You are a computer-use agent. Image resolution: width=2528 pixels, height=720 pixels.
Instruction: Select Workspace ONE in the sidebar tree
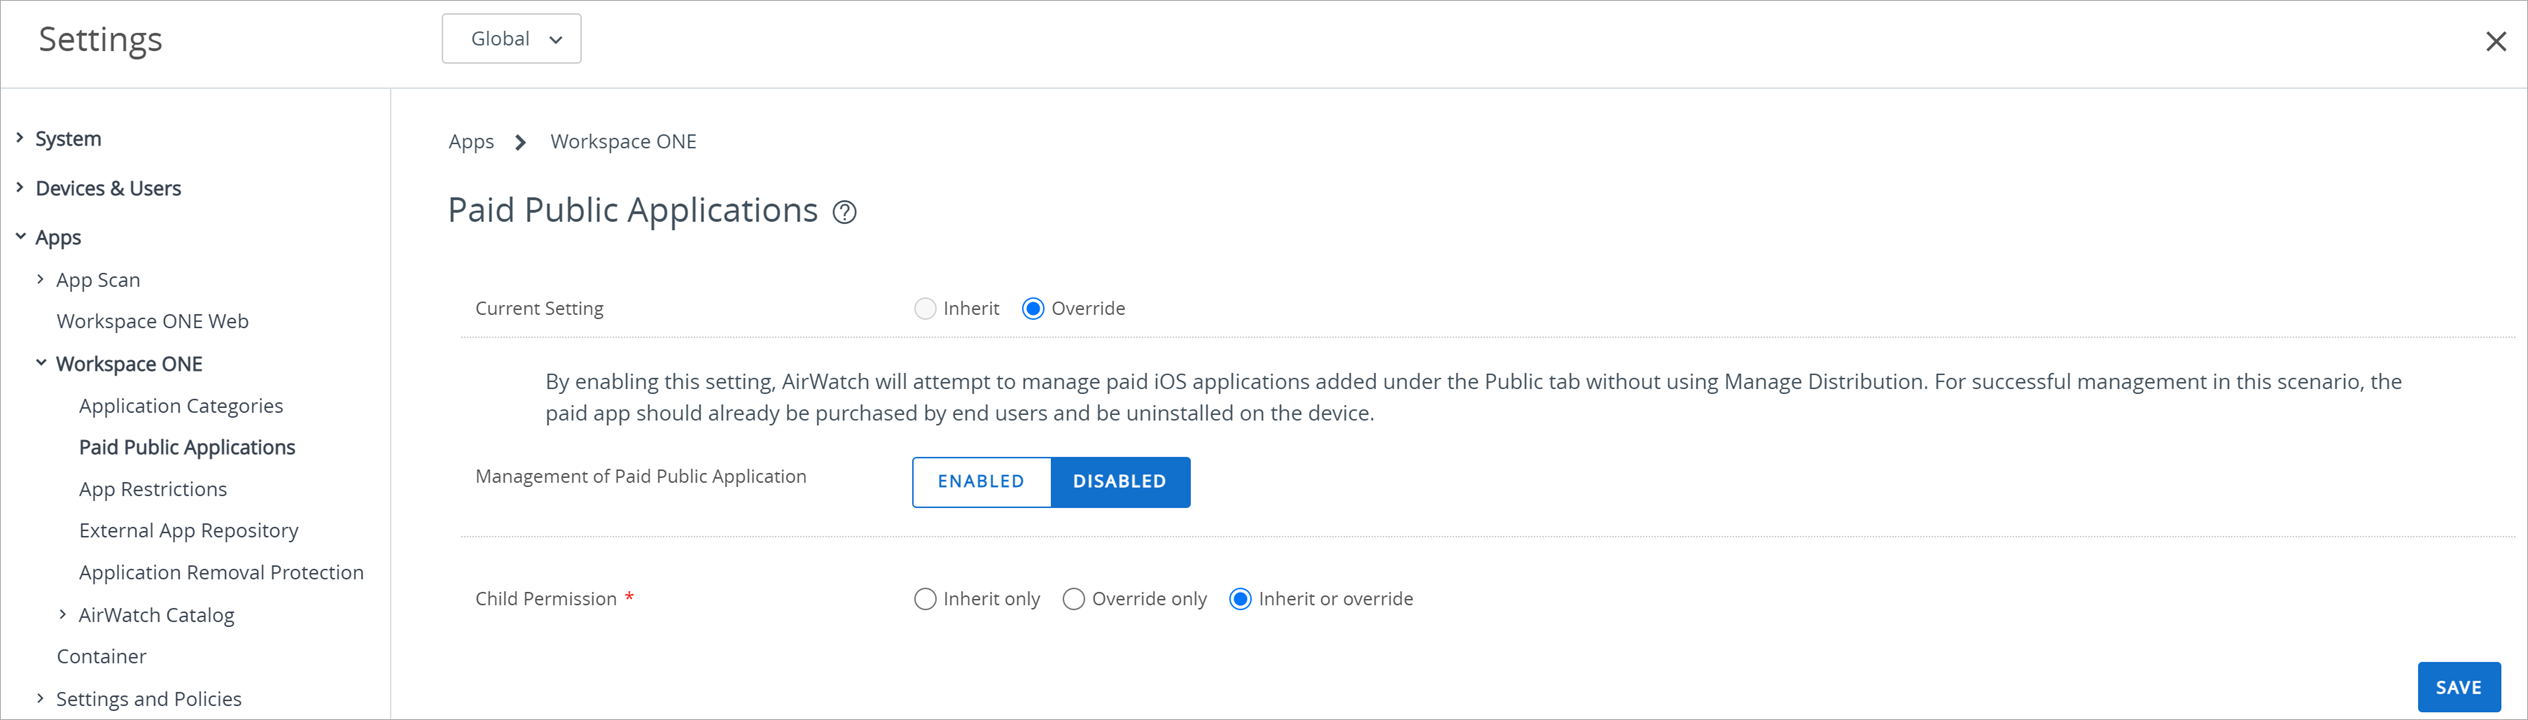coord(129,364)
